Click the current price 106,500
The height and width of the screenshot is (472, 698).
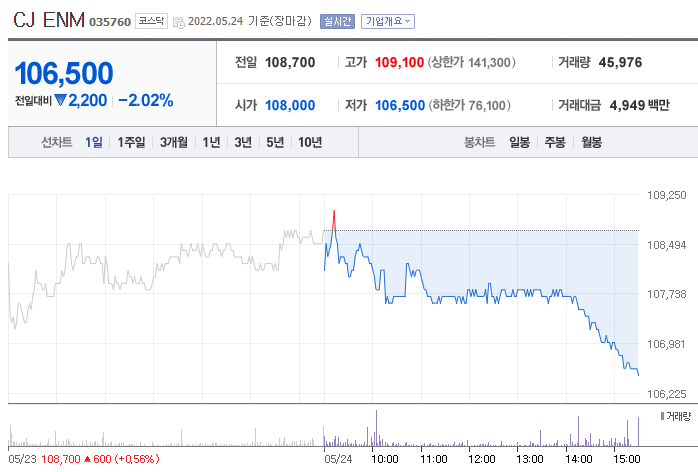pos(64,73)
